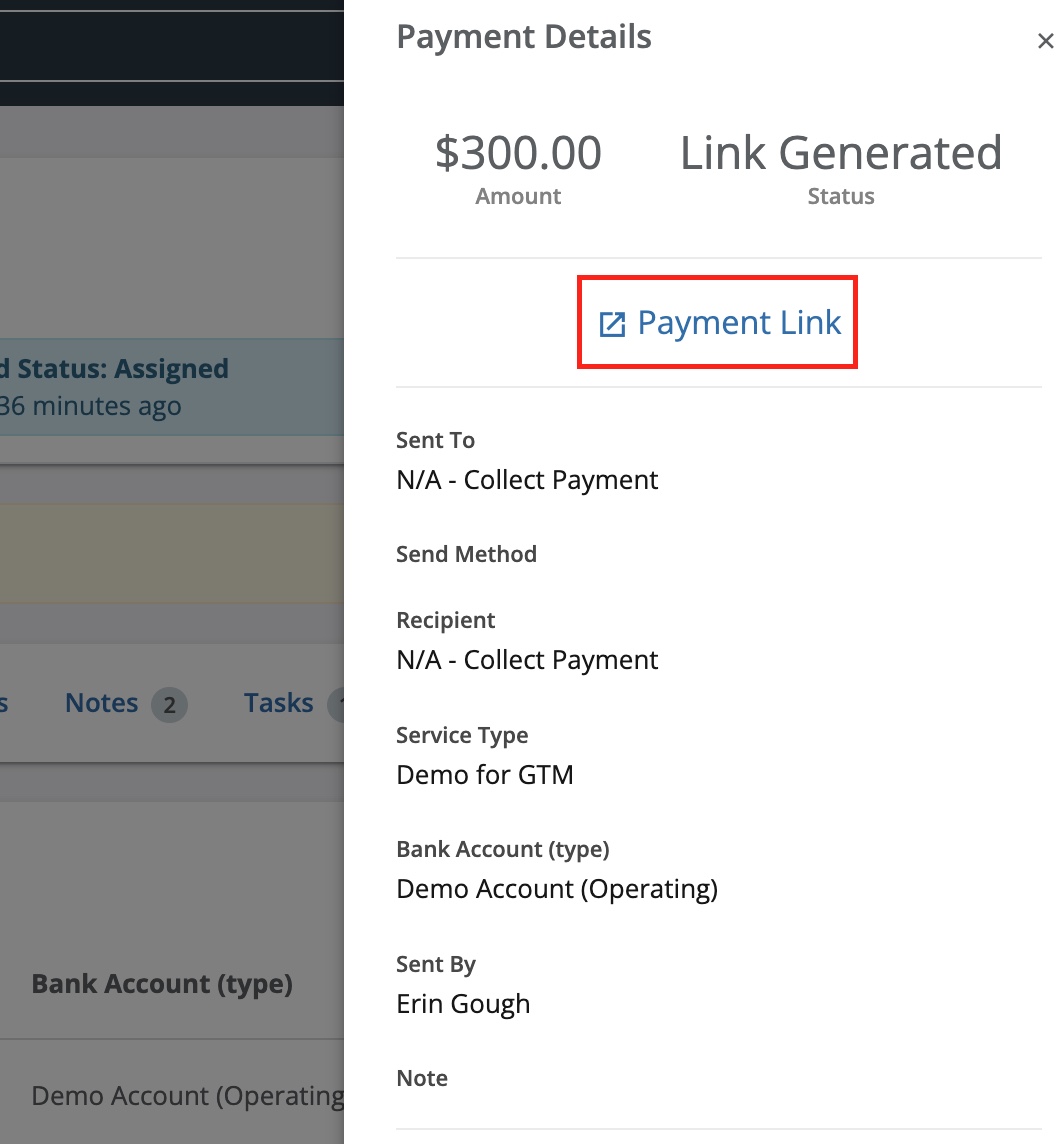
Task: Click the Note field label
Action: pos(422,1078)
